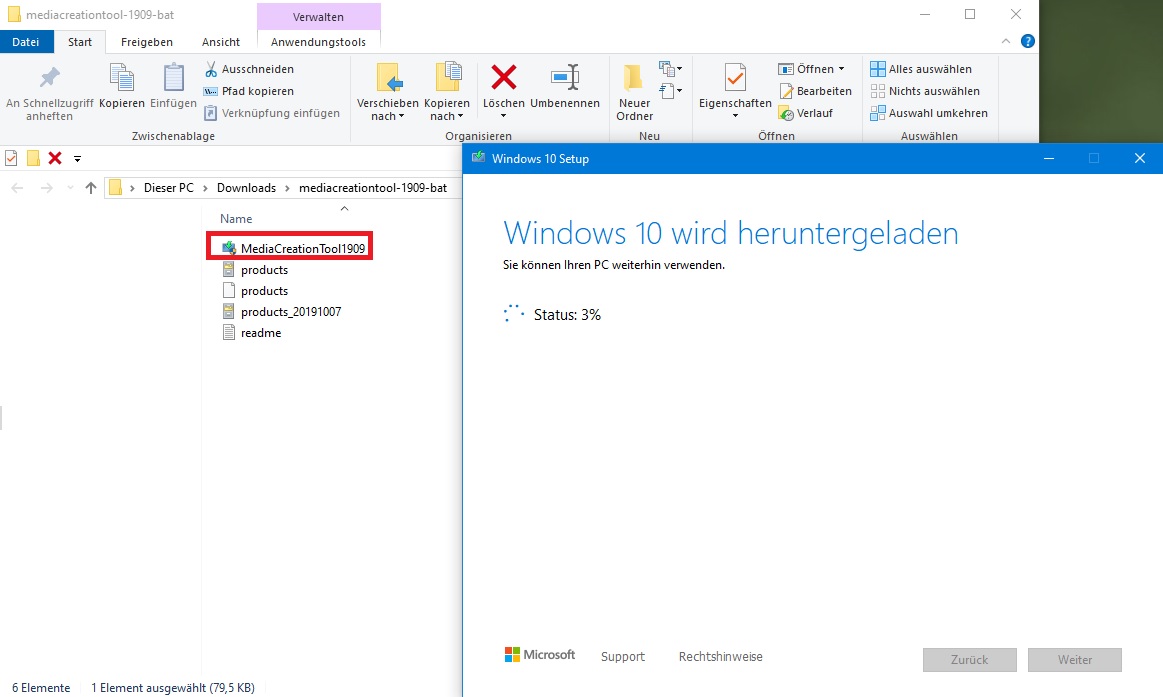Viewport: 1163px width, 697px height.
Task: Create a Neuer Ordner
Action: point(634,93)
